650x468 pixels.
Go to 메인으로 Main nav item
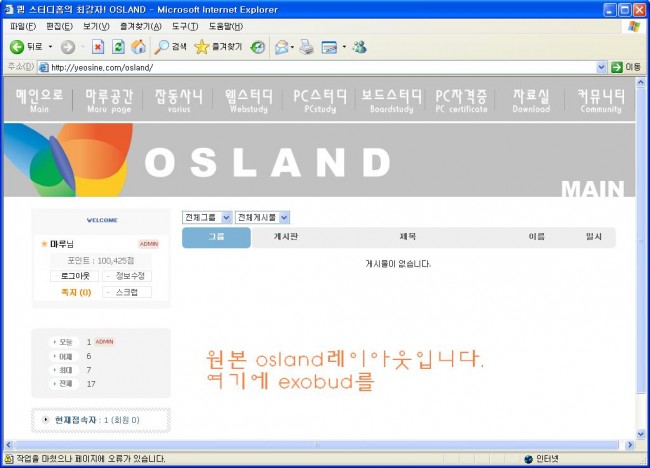point(39,100)
